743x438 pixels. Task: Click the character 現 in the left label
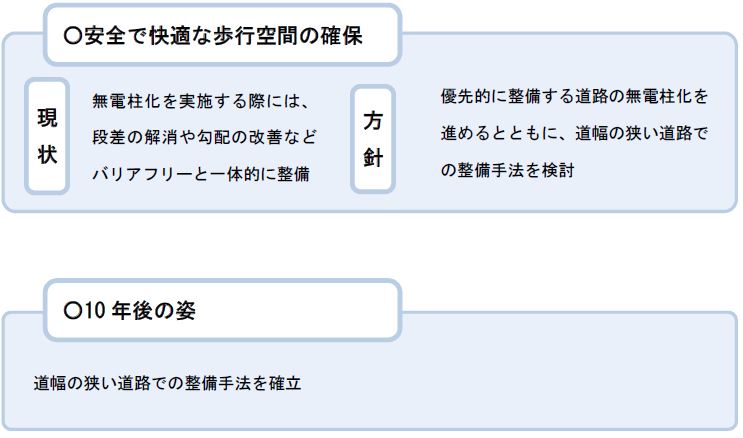tap(47, 118)
